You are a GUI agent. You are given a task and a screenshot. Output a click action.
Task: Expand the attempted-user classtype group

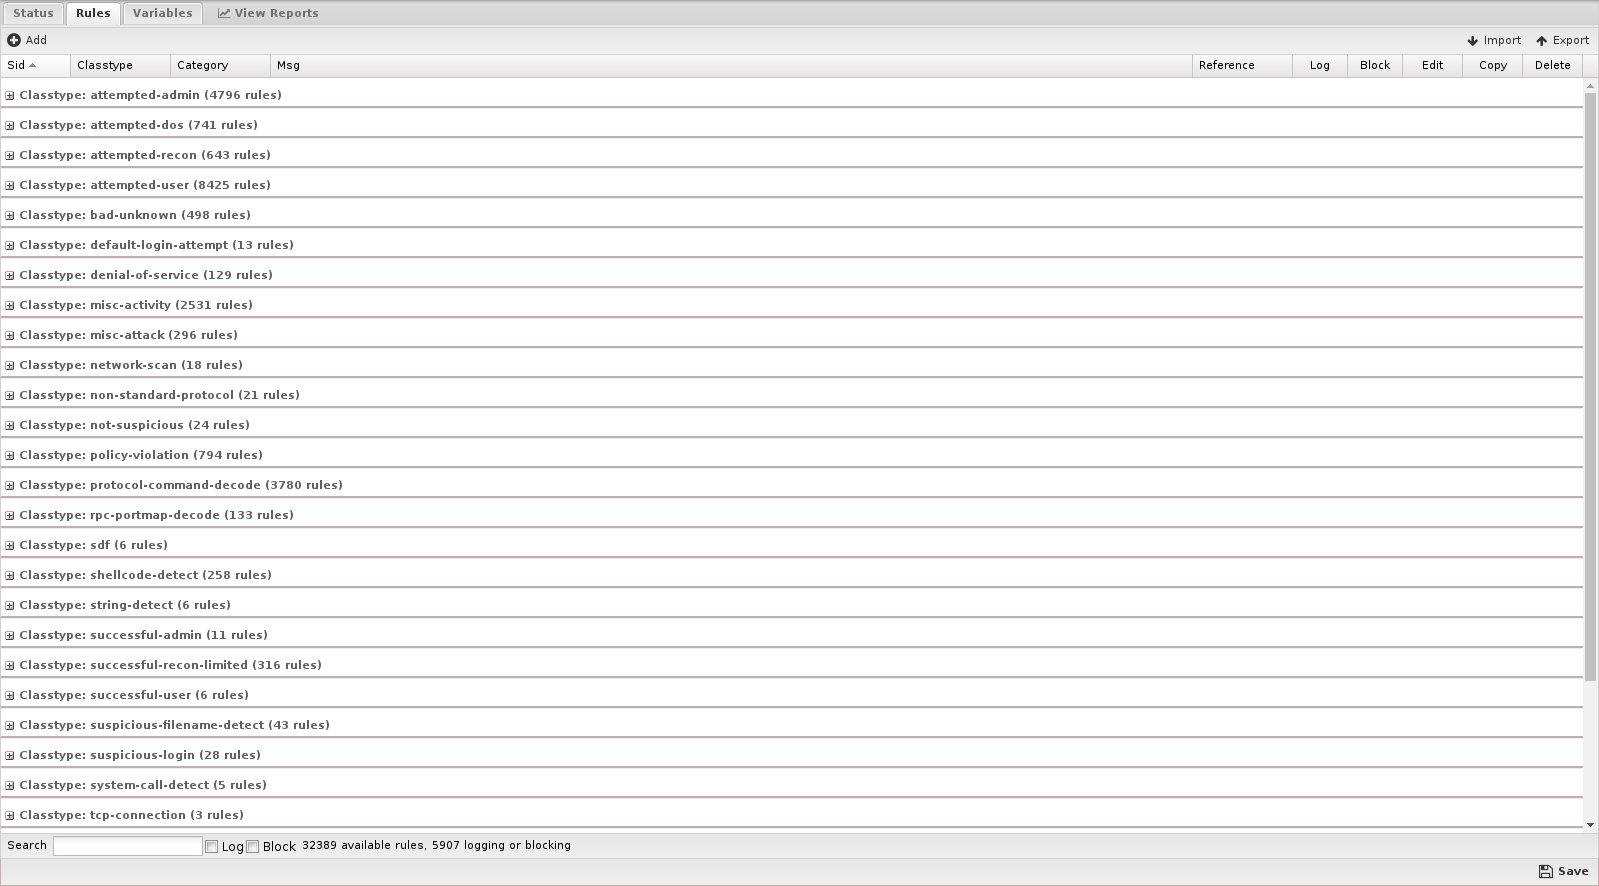click(10, 186)
